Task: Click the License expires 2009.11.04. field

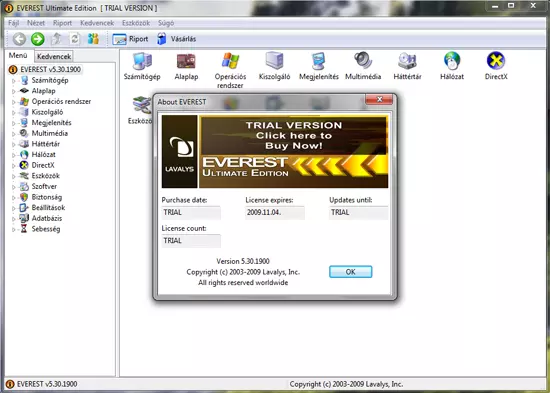Action: click(275, 213)
